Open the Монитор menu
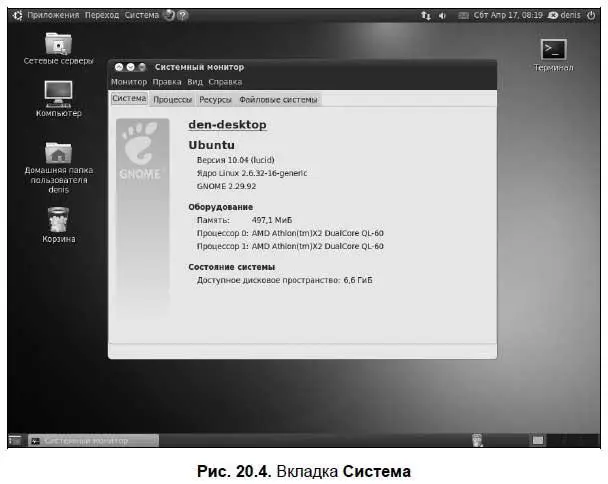This screenshot has width=608, height=484. click(129, 82)
